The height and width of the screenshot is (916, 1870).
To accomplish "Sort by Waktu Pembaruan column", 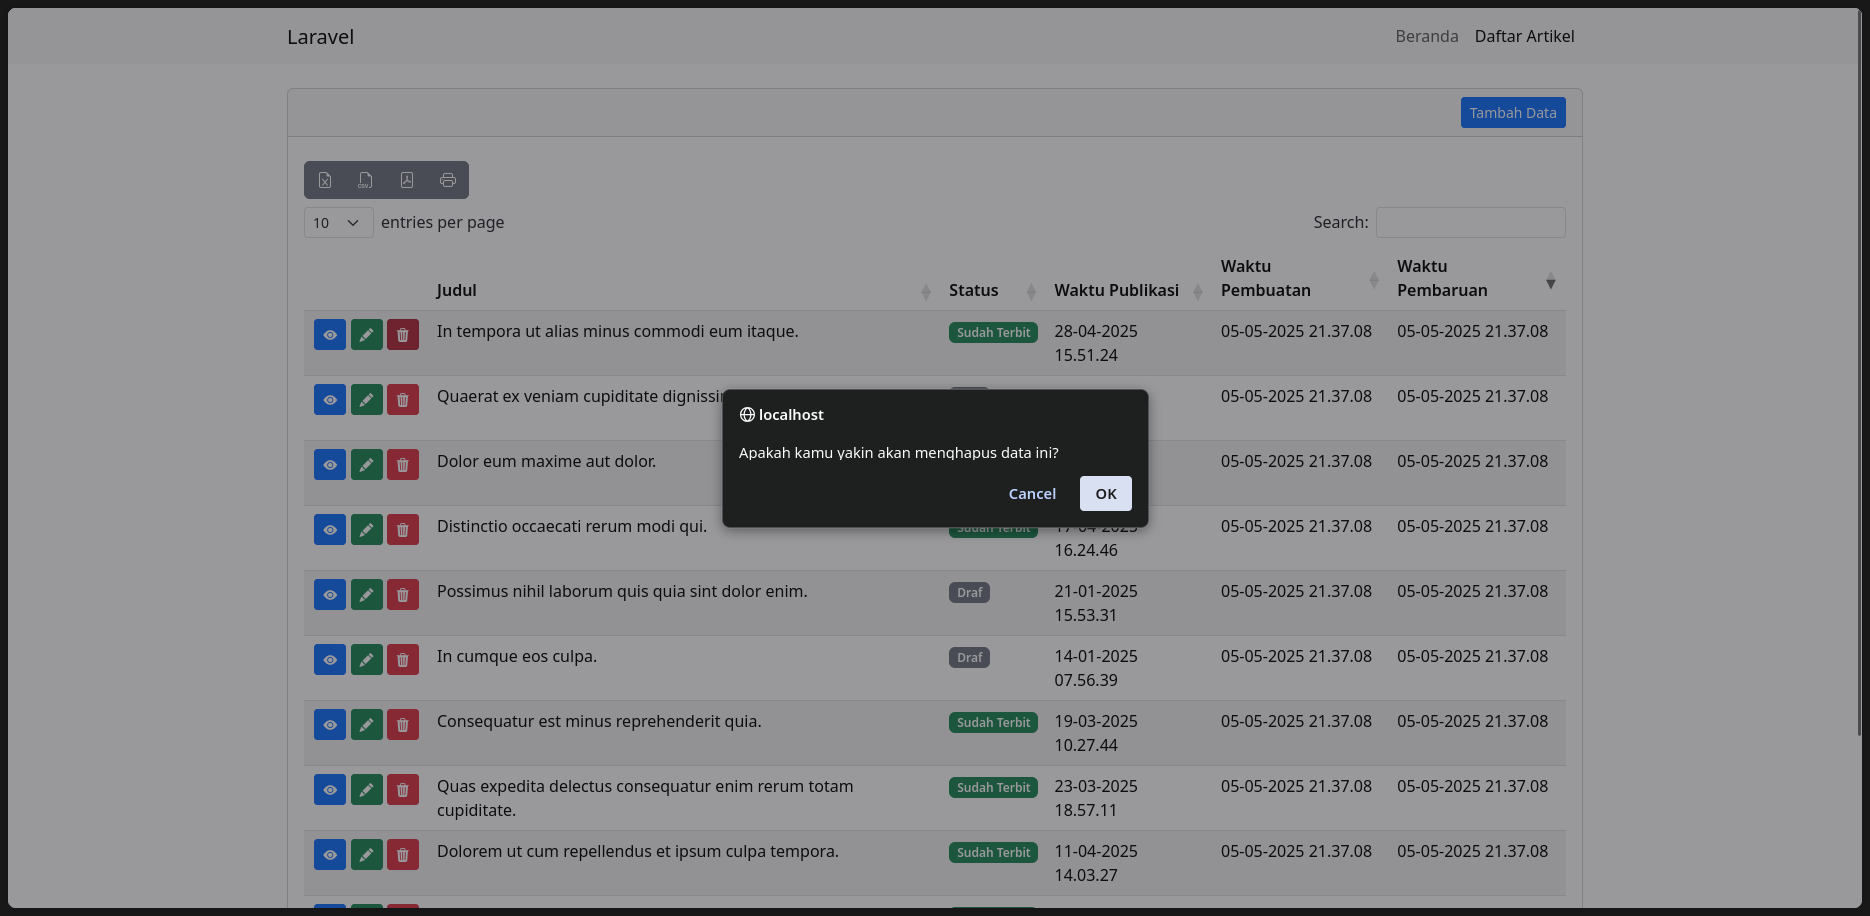I will pos(1476,279).
